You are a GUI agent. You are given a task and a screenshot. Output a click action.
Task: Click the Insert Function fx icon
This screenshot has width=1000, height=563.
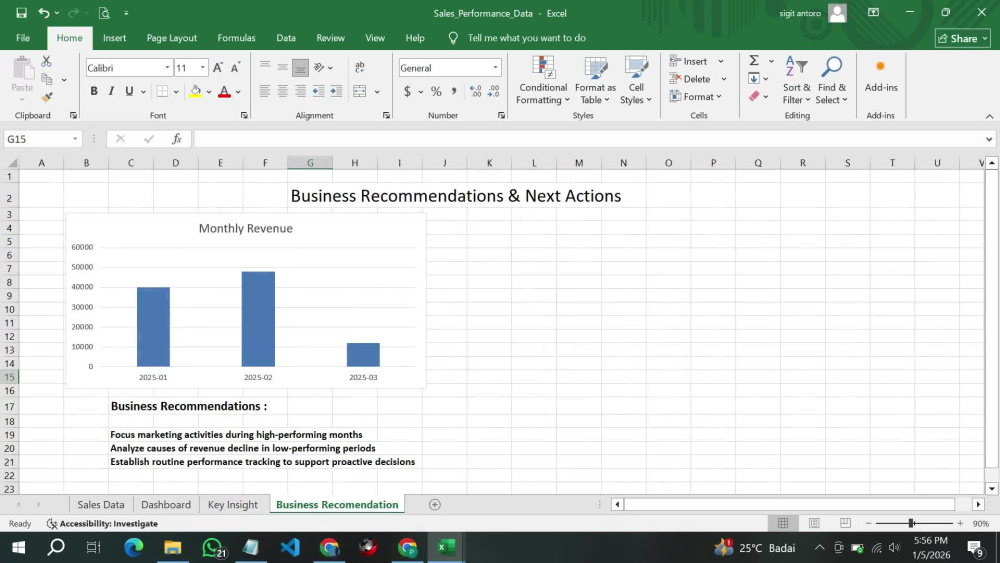coord(177,138)
